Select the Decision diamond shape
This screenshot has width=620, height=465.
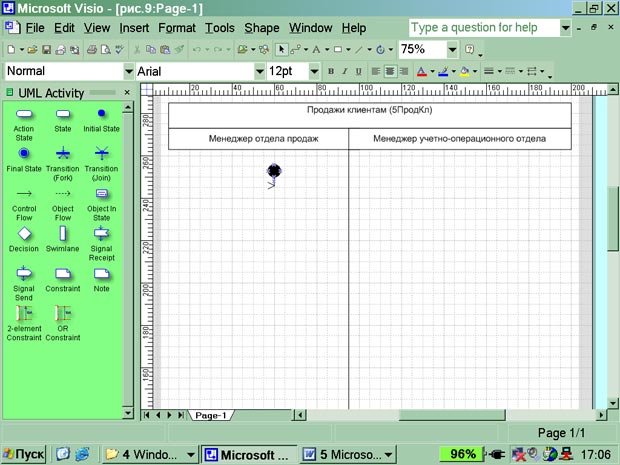tap(24, 233)
